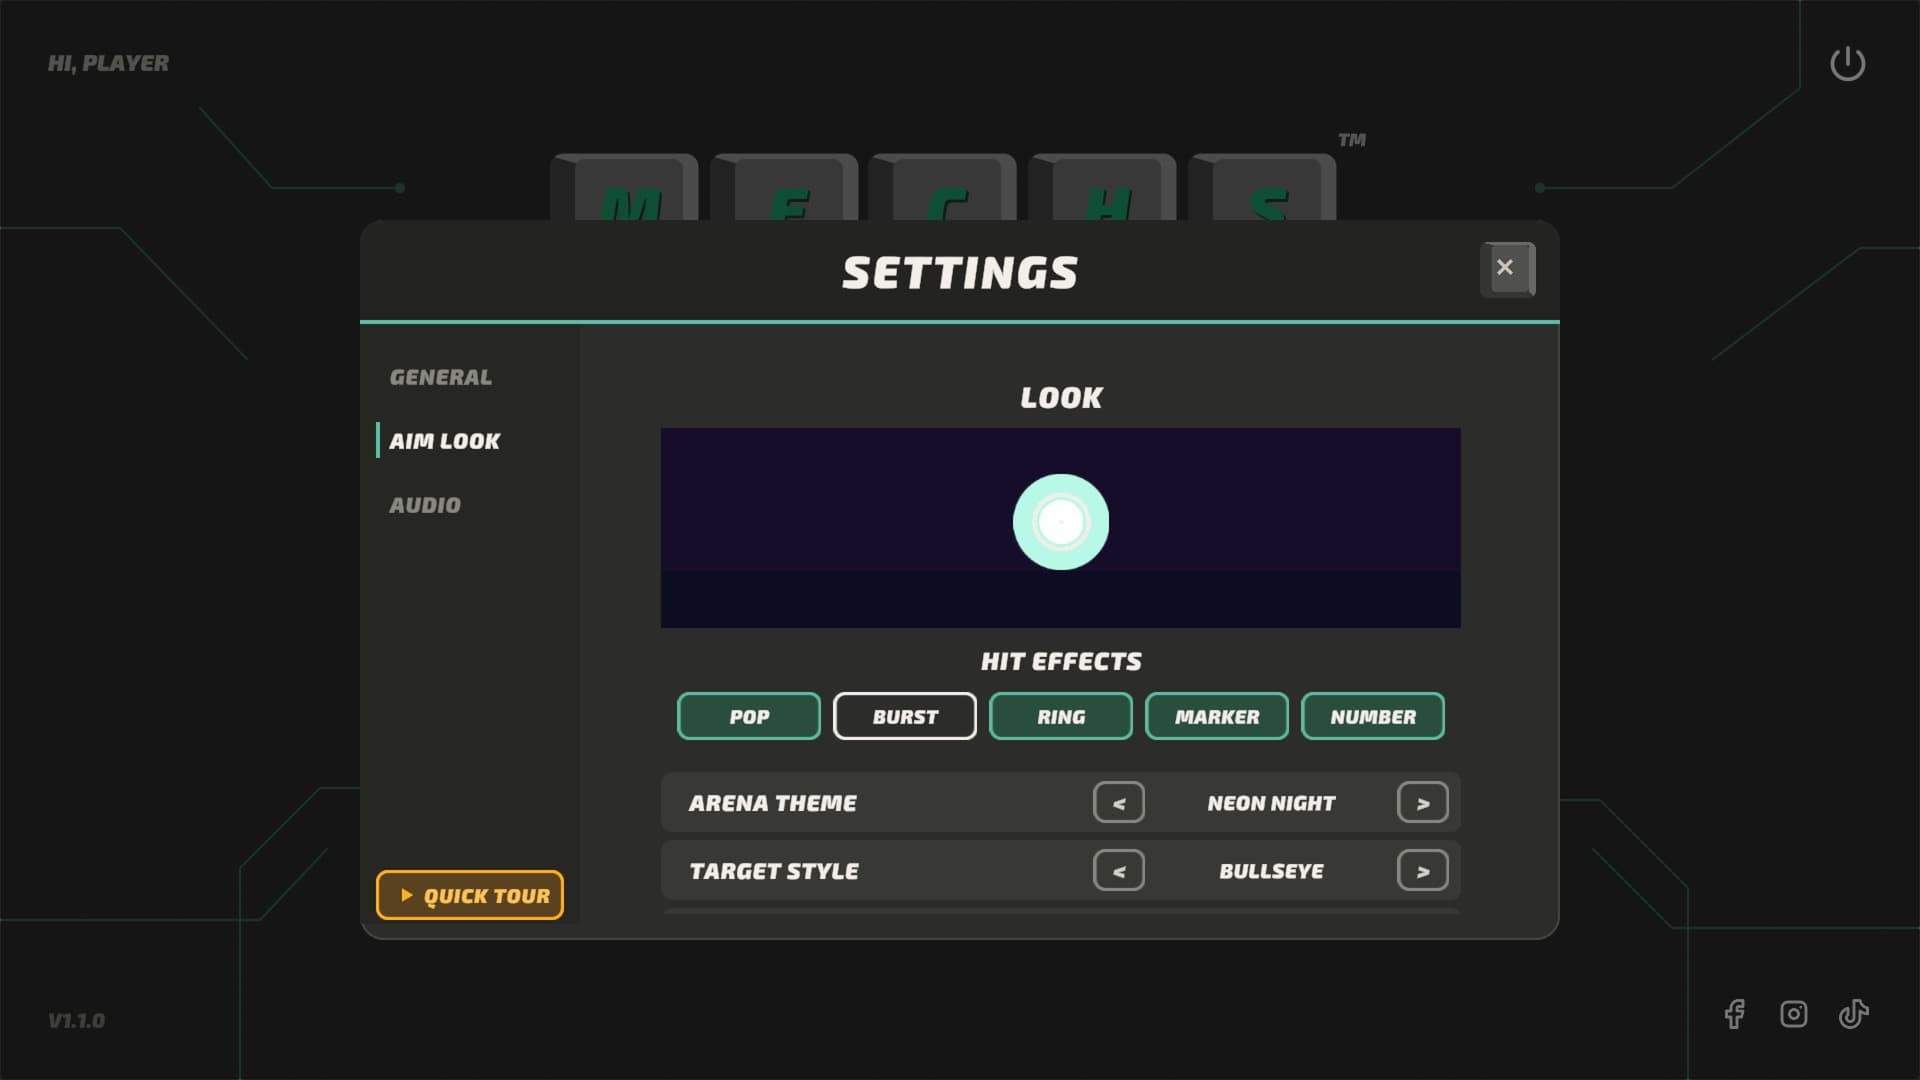Select previous Target Style option
The image size is (1920, 1080).
1119,870
